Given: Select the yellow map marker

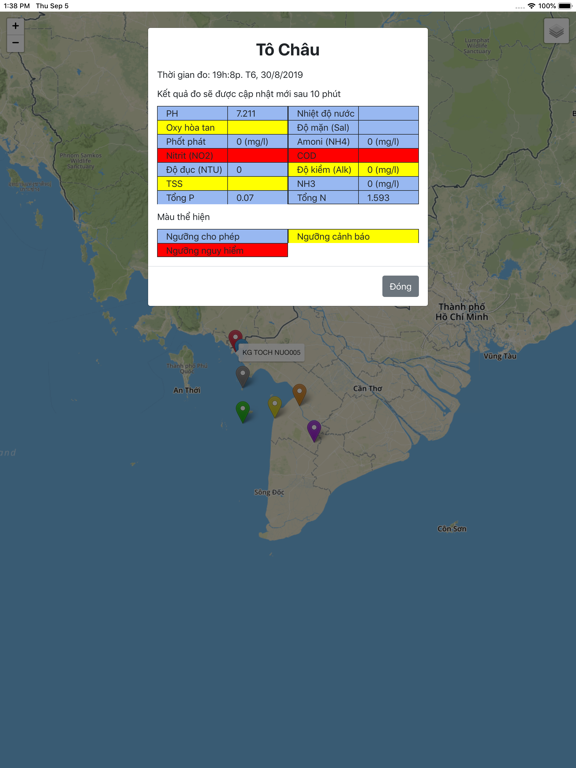Looking at the screenshot, I should [x=275, y=407].
